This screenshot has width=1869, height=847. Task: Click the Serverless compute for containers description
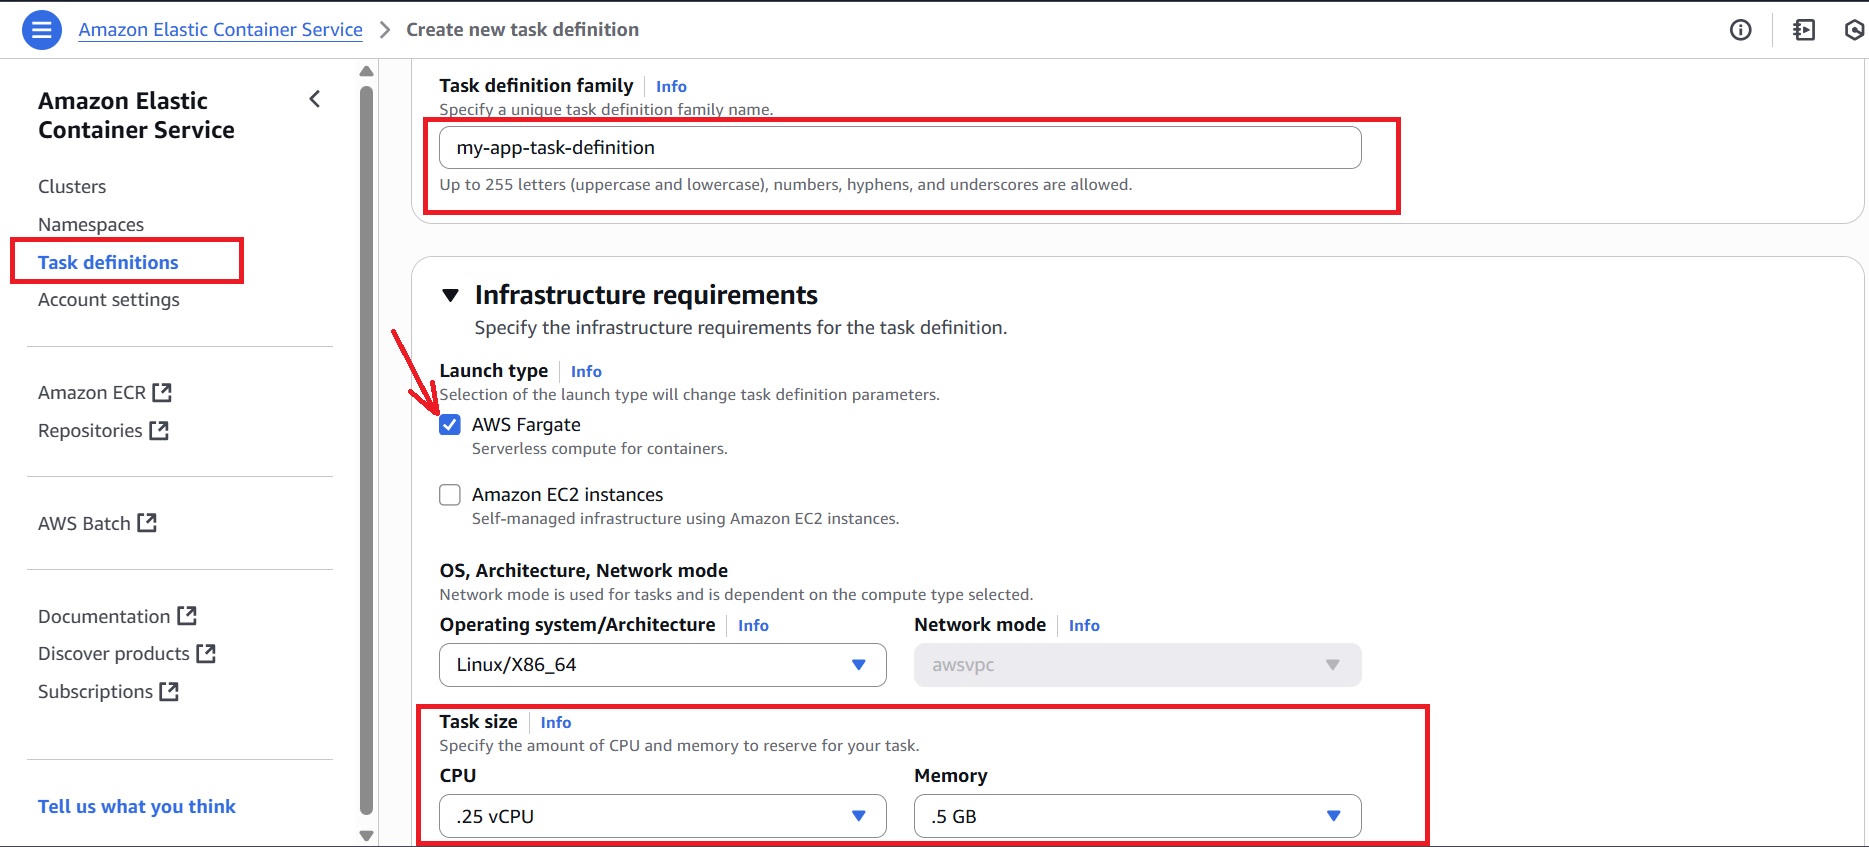(600, 449)
